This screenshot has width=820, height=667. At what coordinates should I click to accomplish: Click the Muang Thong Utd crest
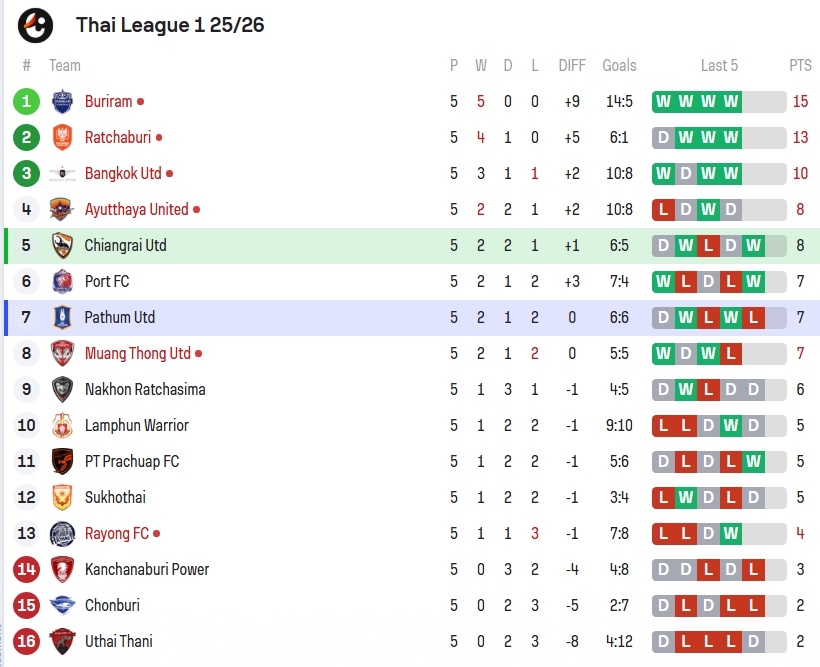tap(62, 354)
